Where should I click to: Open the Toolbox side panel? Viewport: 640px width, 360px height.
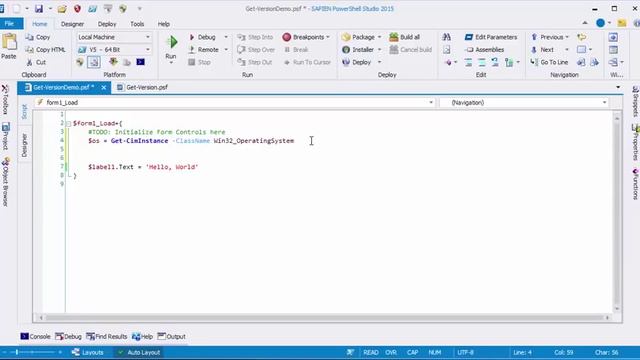[x=5, y=100]
